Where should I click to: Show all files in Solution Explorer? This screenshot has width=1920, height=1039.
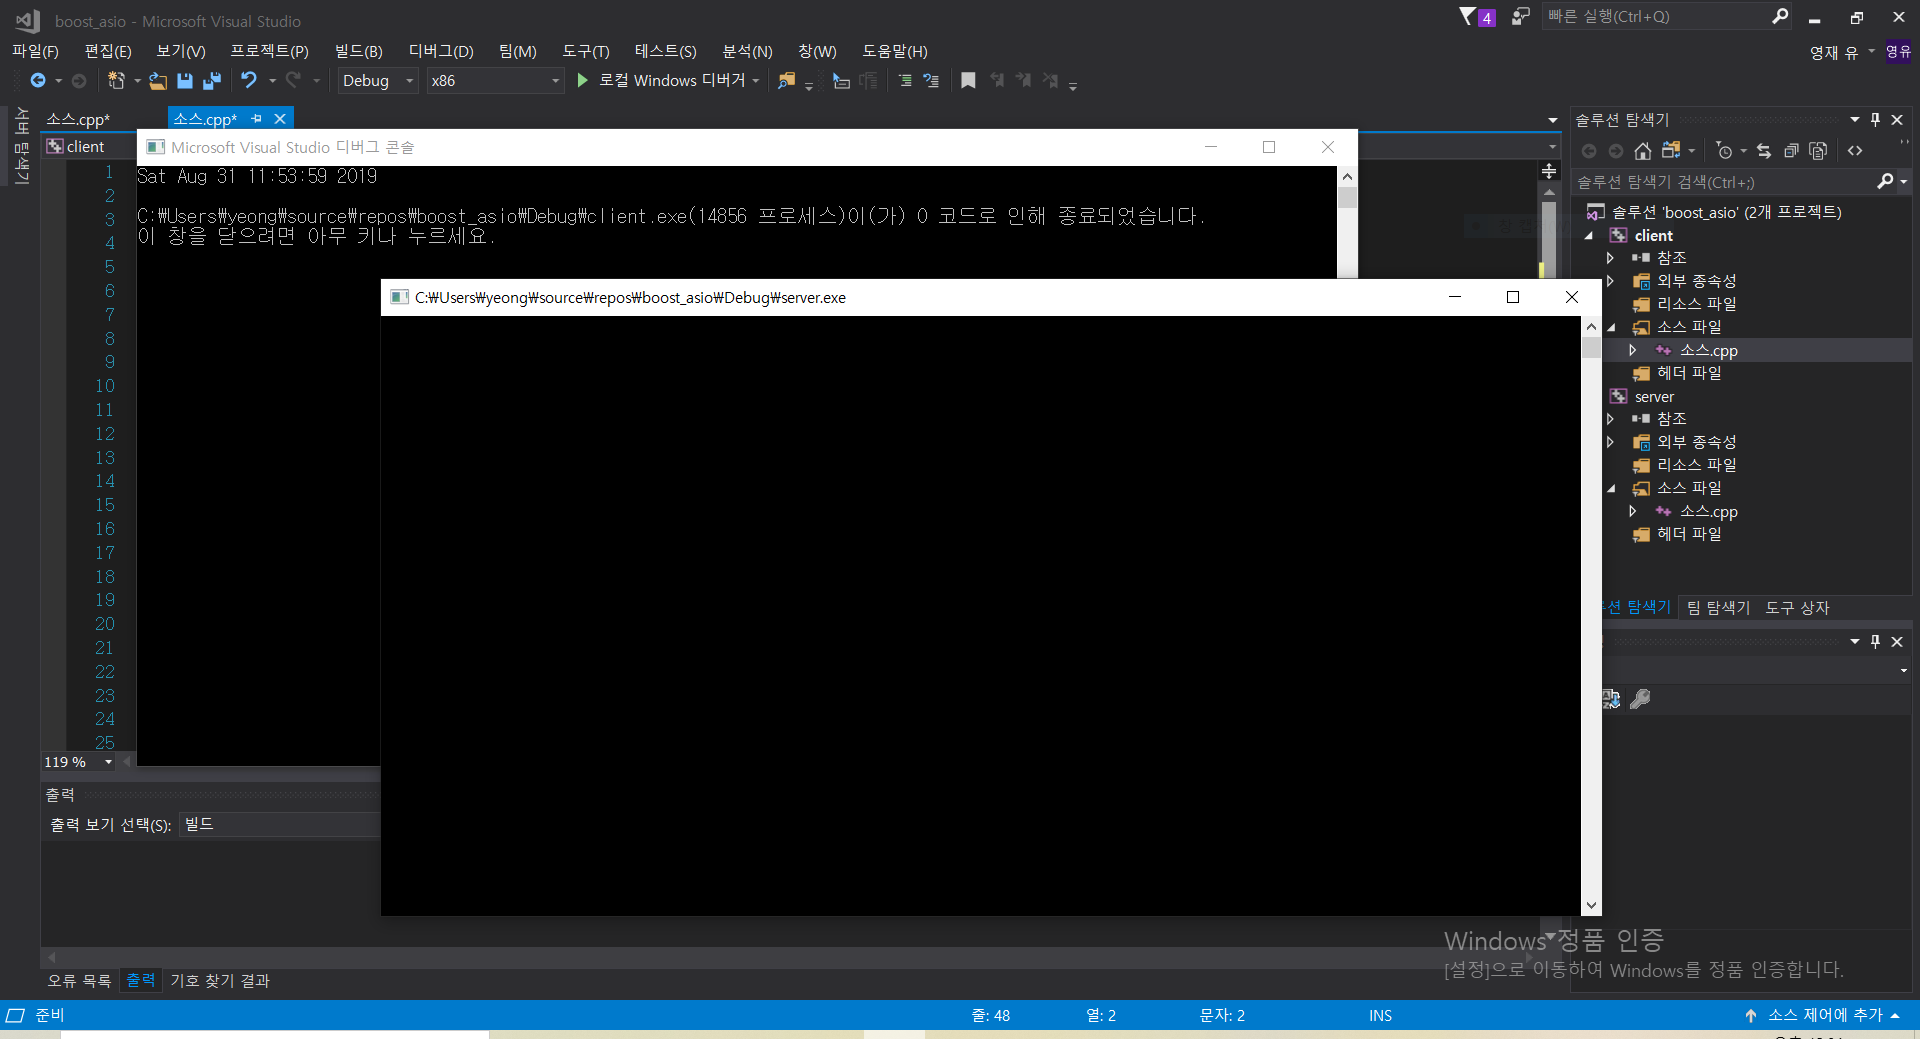(x=1818, y=151)
